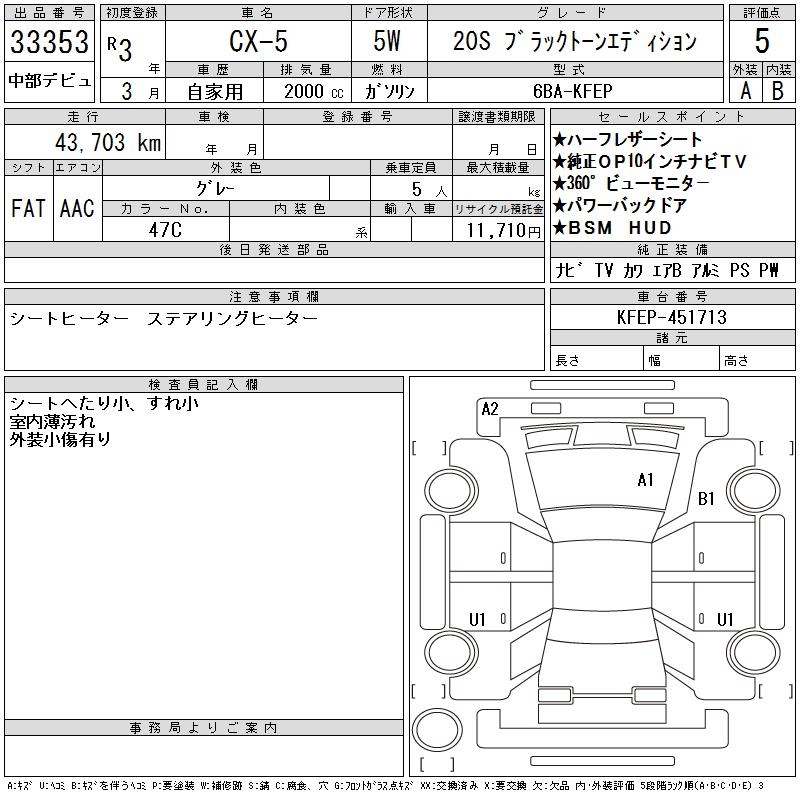The image size is (800, 800).
Task: Click the lot number 33353
Action: click(49, 41)
